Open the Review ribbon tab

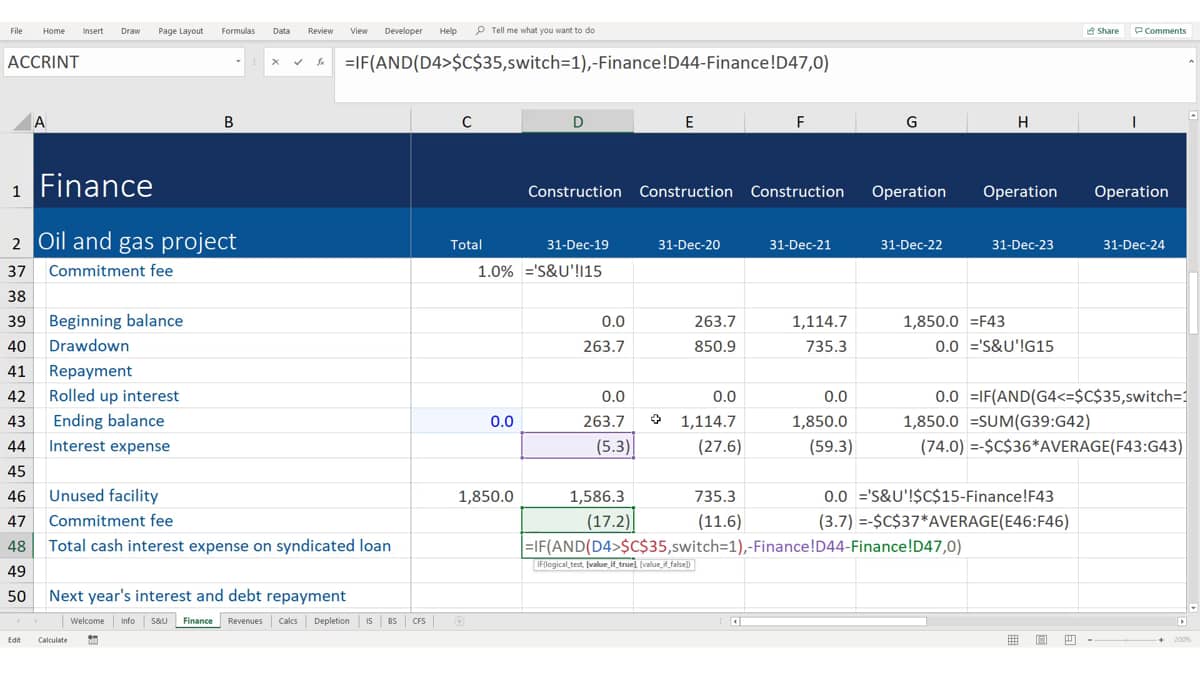tap(320, 31)
